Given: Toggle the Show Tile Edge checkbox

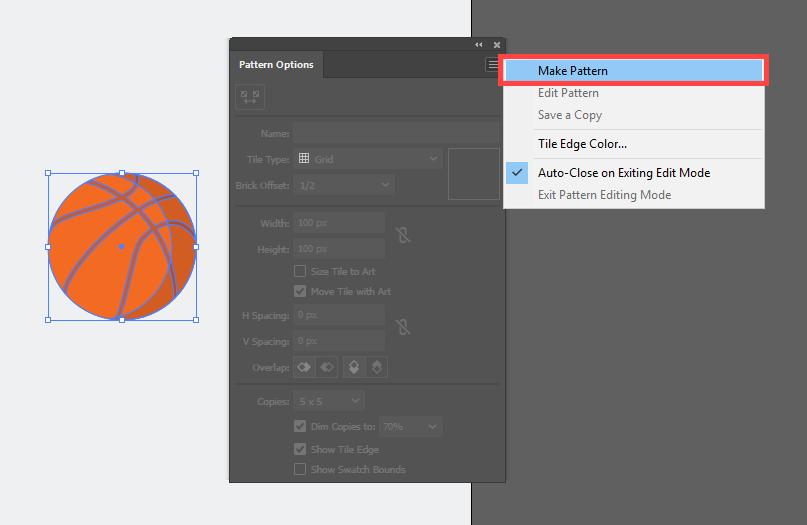Looking at the screenshot, I should 300,450.
